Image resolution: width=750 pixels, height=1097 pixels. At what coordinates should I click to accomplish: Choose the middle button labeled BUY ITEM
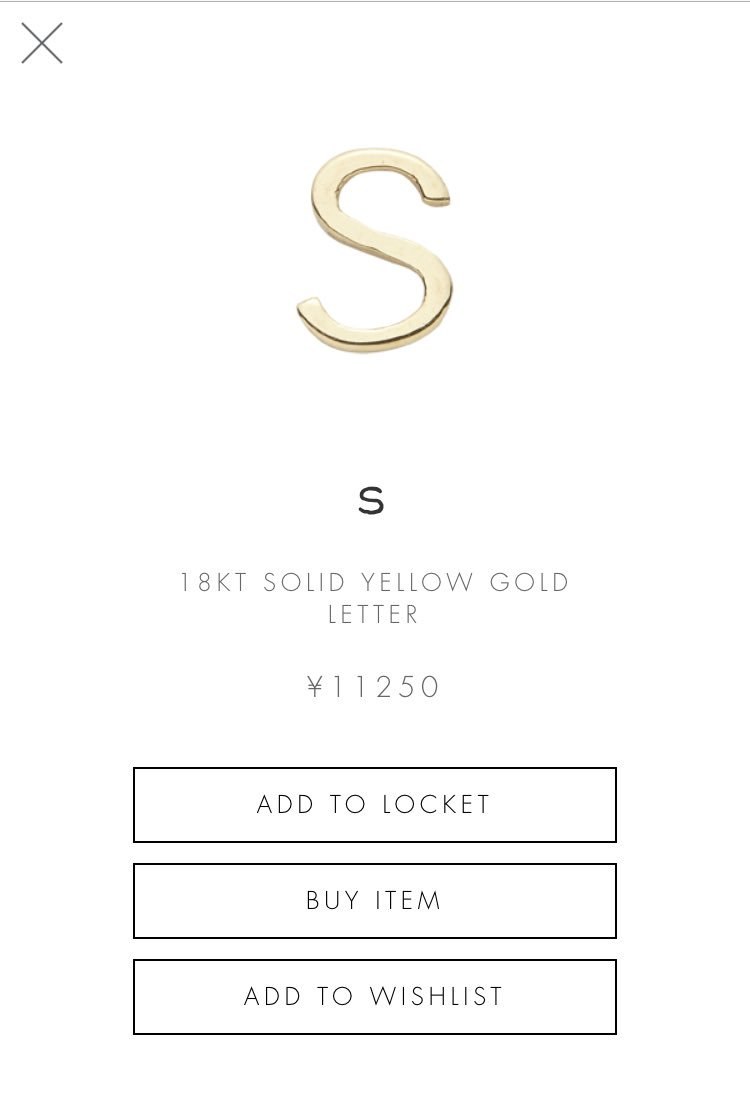[374, 901]
